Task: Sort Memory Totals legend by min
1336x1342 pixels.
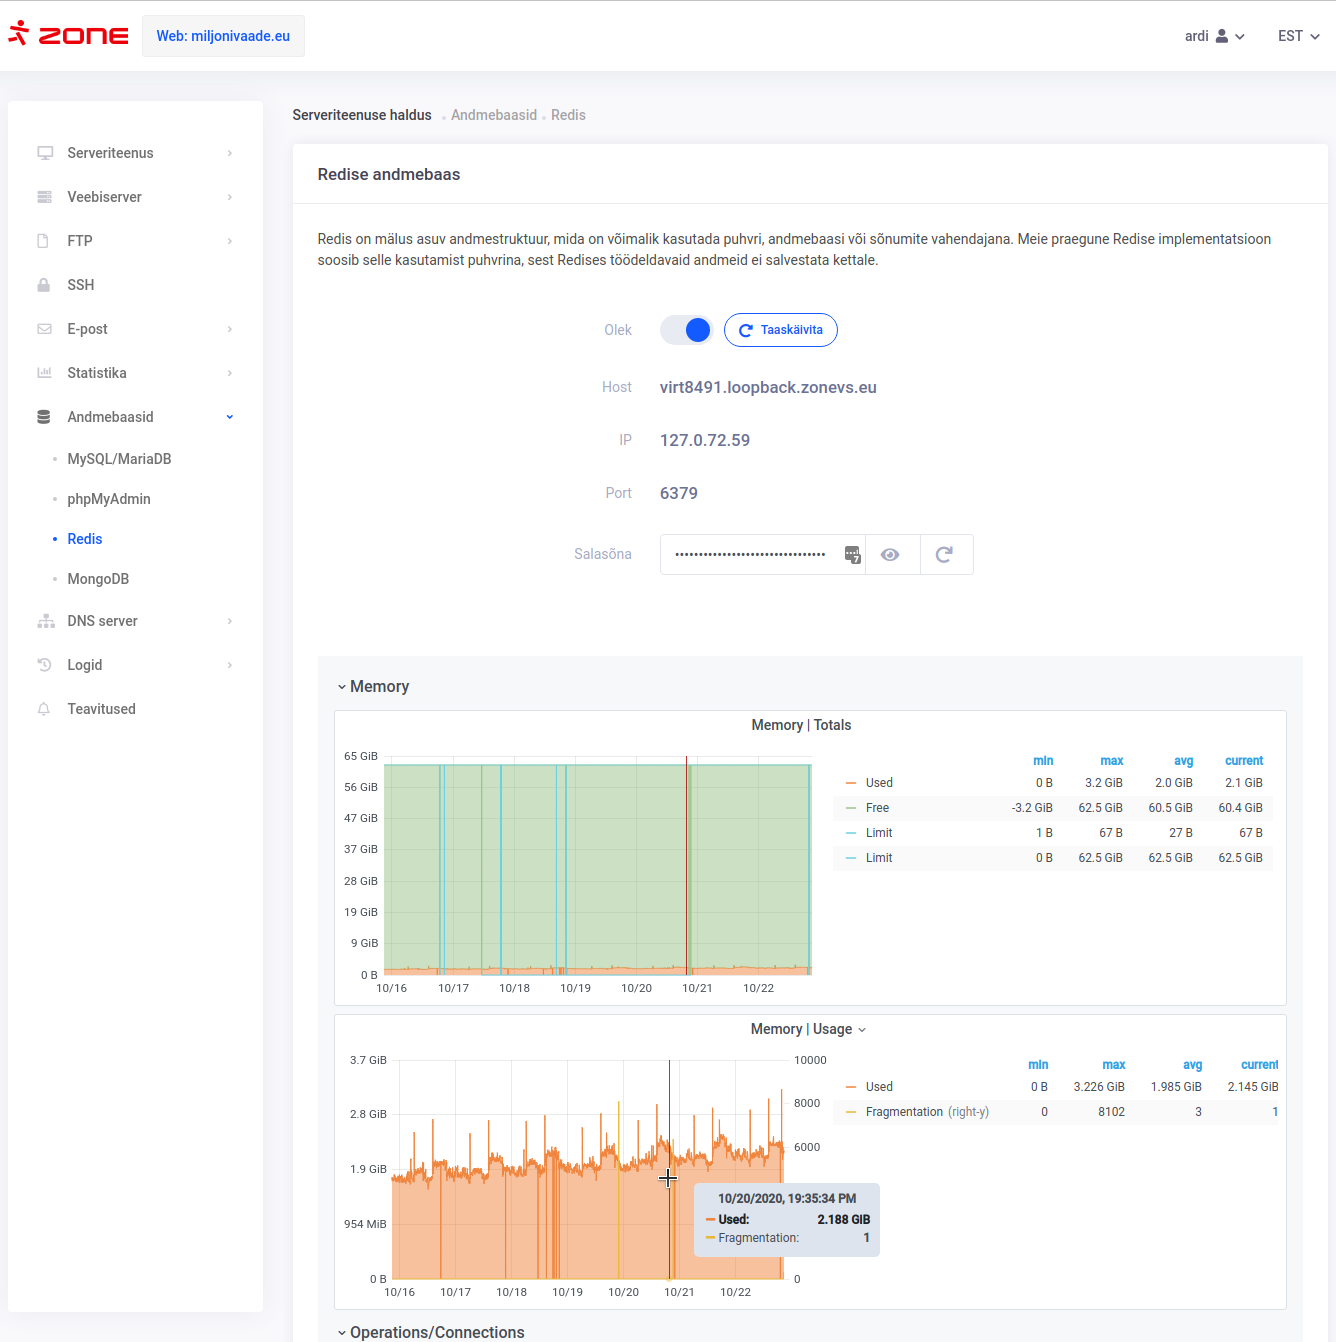Action: click(1043, 761)
